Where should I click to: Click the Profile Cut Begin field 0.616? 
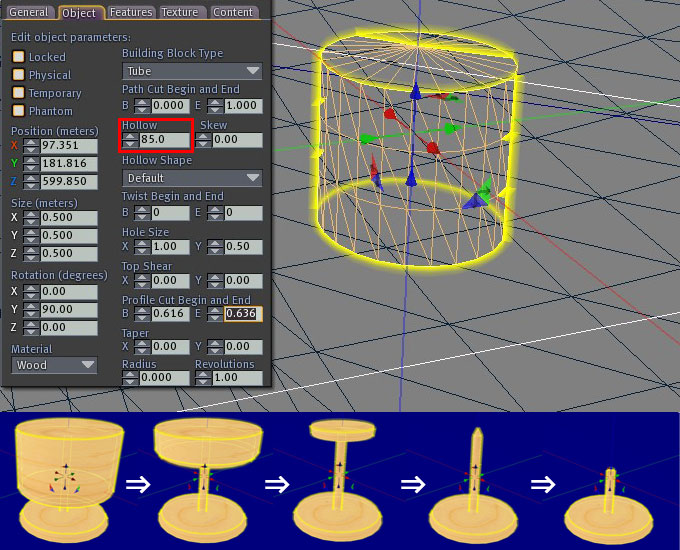coord(170,314)
